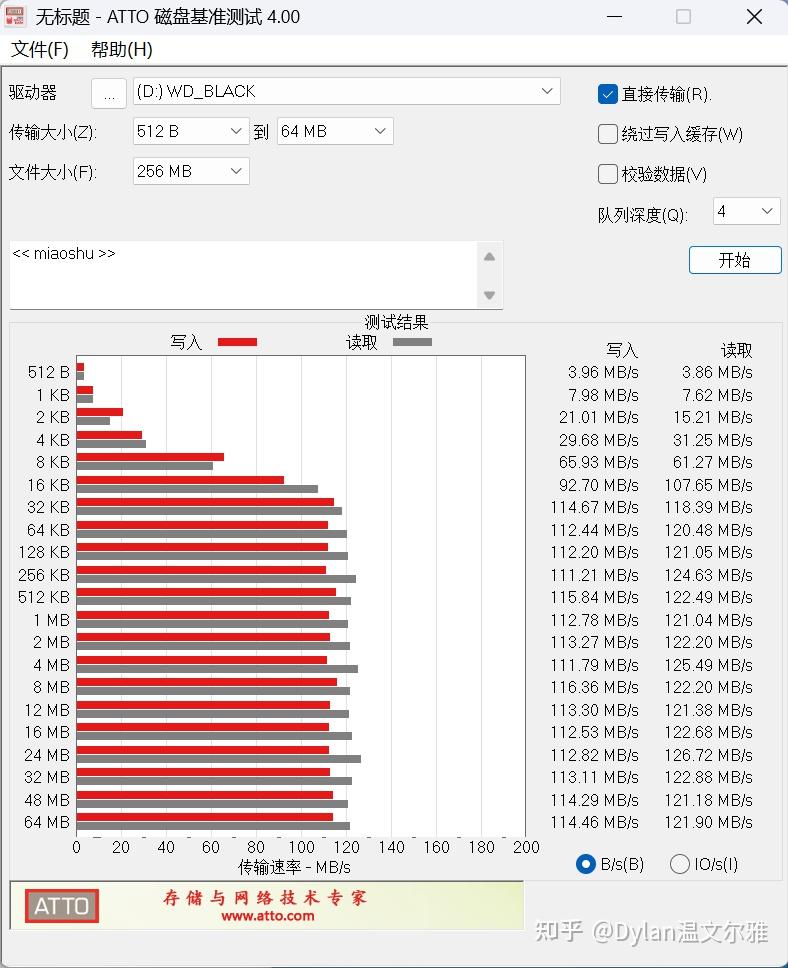
Task: Click the 116.36 MB/s write value
Action: pyautogui.click(x=595, y=687)
